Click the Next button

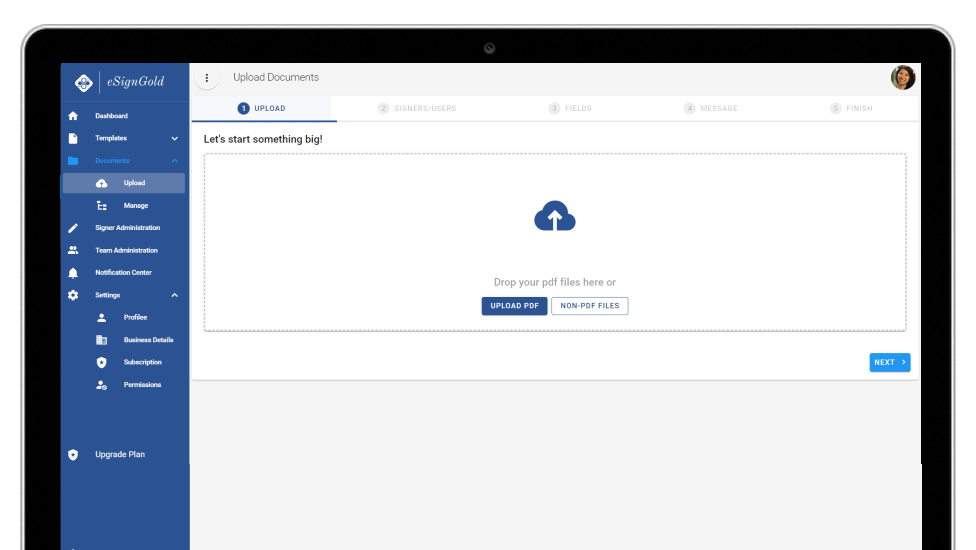click(889, 362)
